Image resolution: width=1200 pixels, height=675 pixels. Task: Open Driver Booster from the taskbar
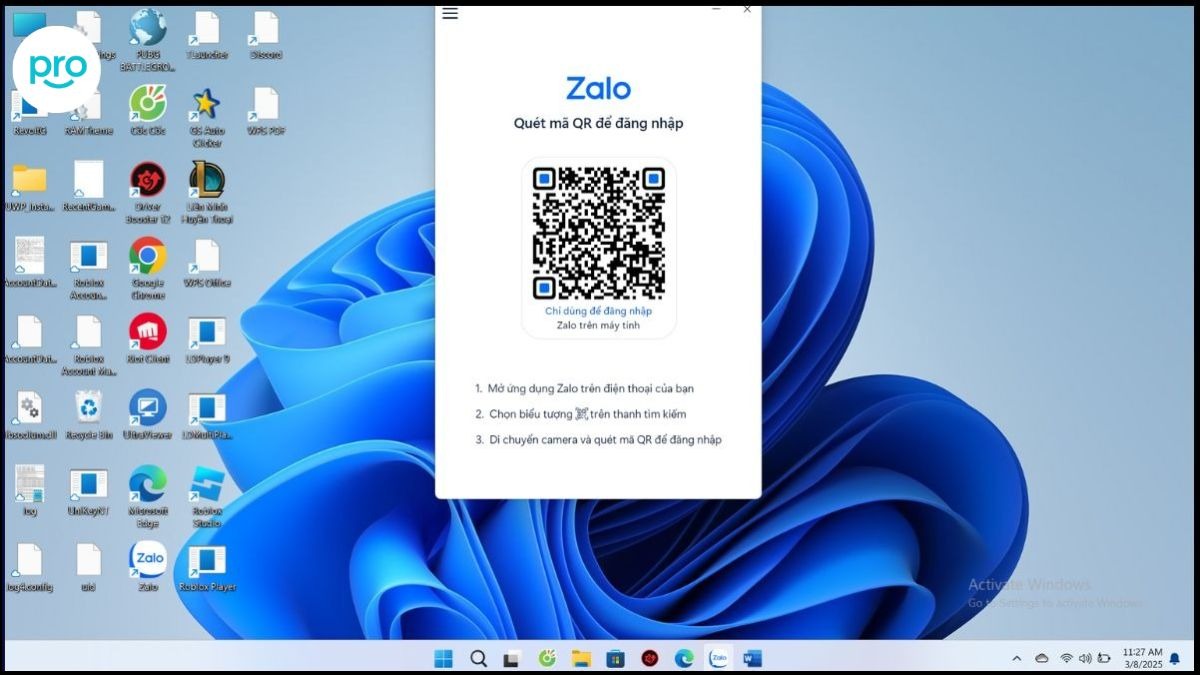pyautogui.click(x=650, y=658)
